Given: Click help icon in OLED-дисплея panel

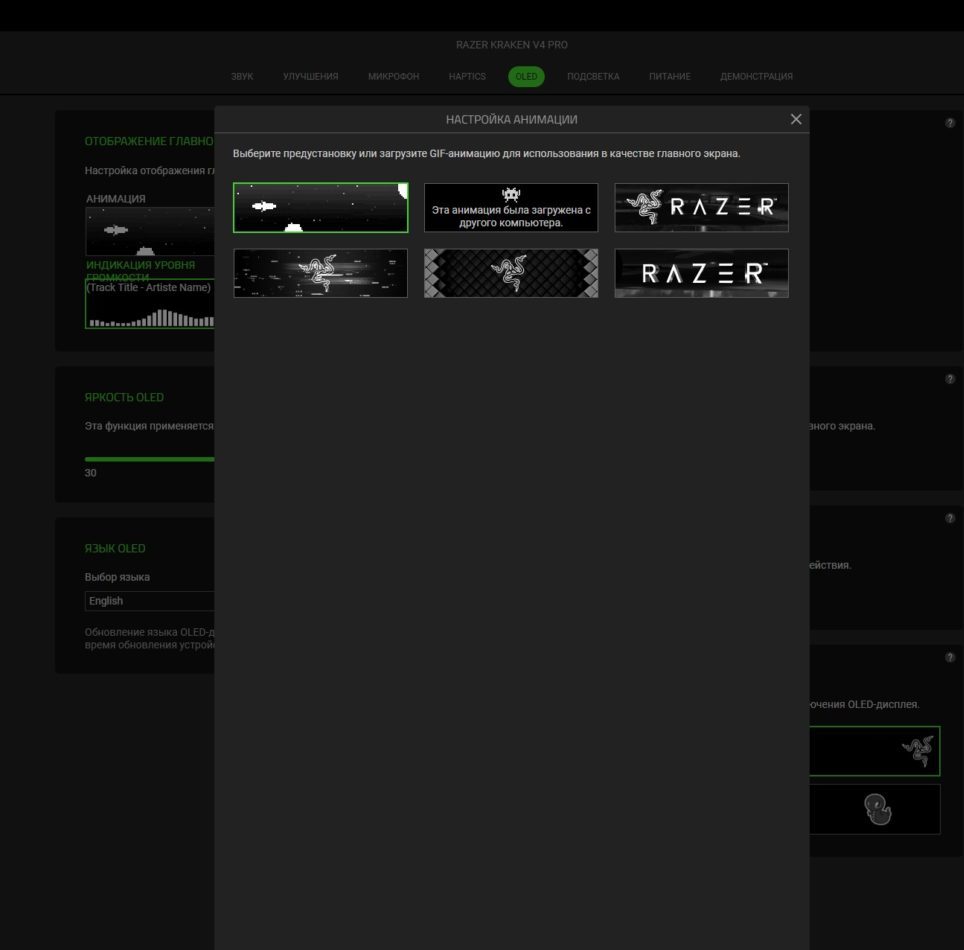Looking at the screenshot, I should tap(950, 657).
